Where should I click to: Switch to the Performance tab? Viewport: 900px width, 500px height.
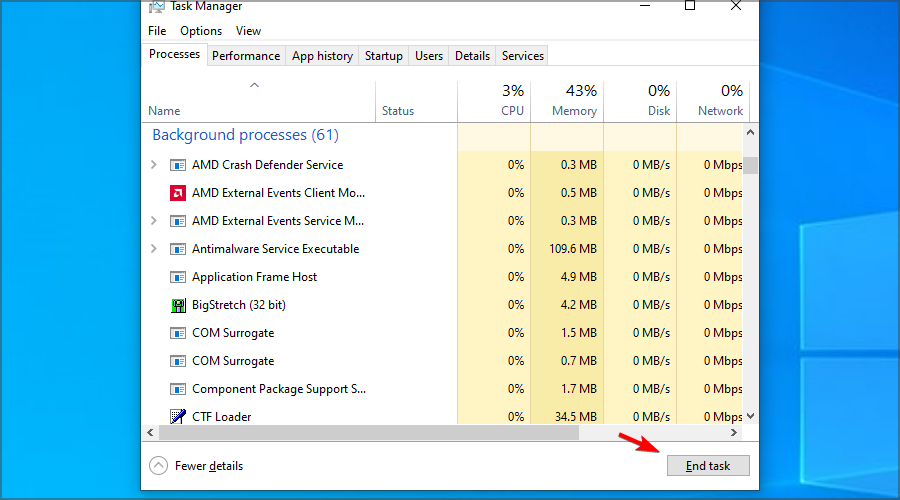246,56
